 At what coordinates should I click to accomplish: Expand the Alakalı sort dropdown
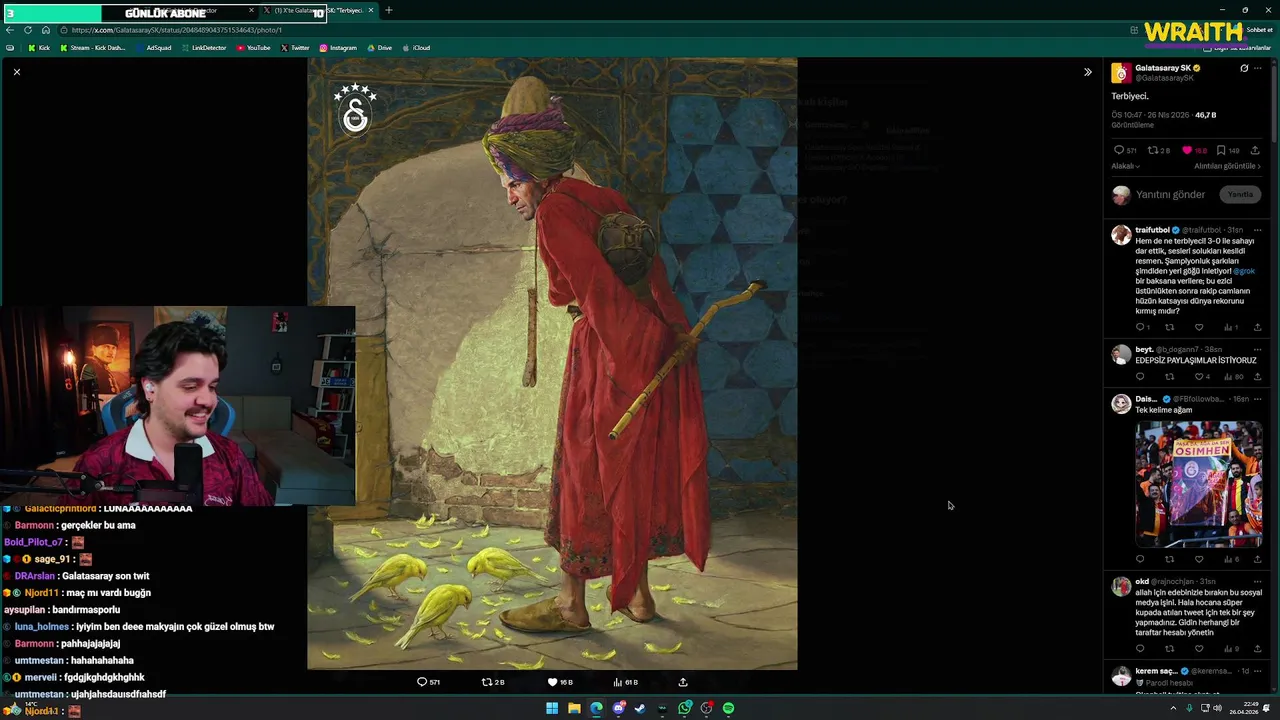click(x=1126, y=166)
